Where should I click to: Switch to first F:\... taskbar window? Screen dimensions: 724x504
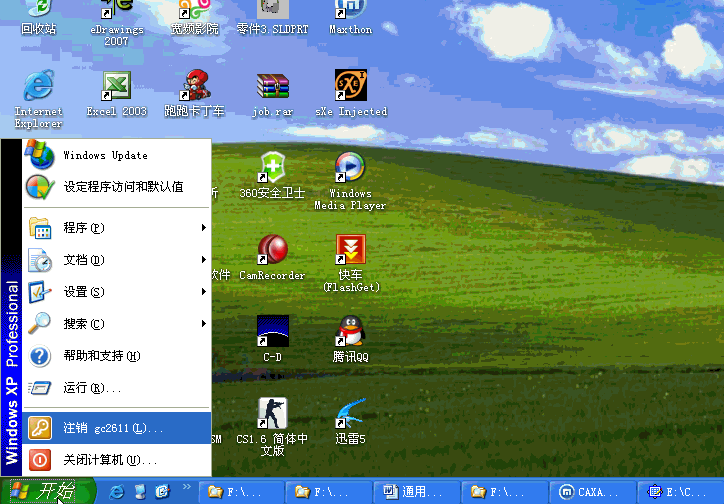241,492
